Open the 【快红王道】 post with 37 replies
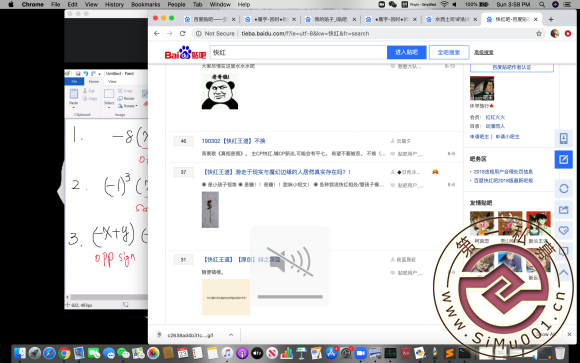 coord(276,172)
